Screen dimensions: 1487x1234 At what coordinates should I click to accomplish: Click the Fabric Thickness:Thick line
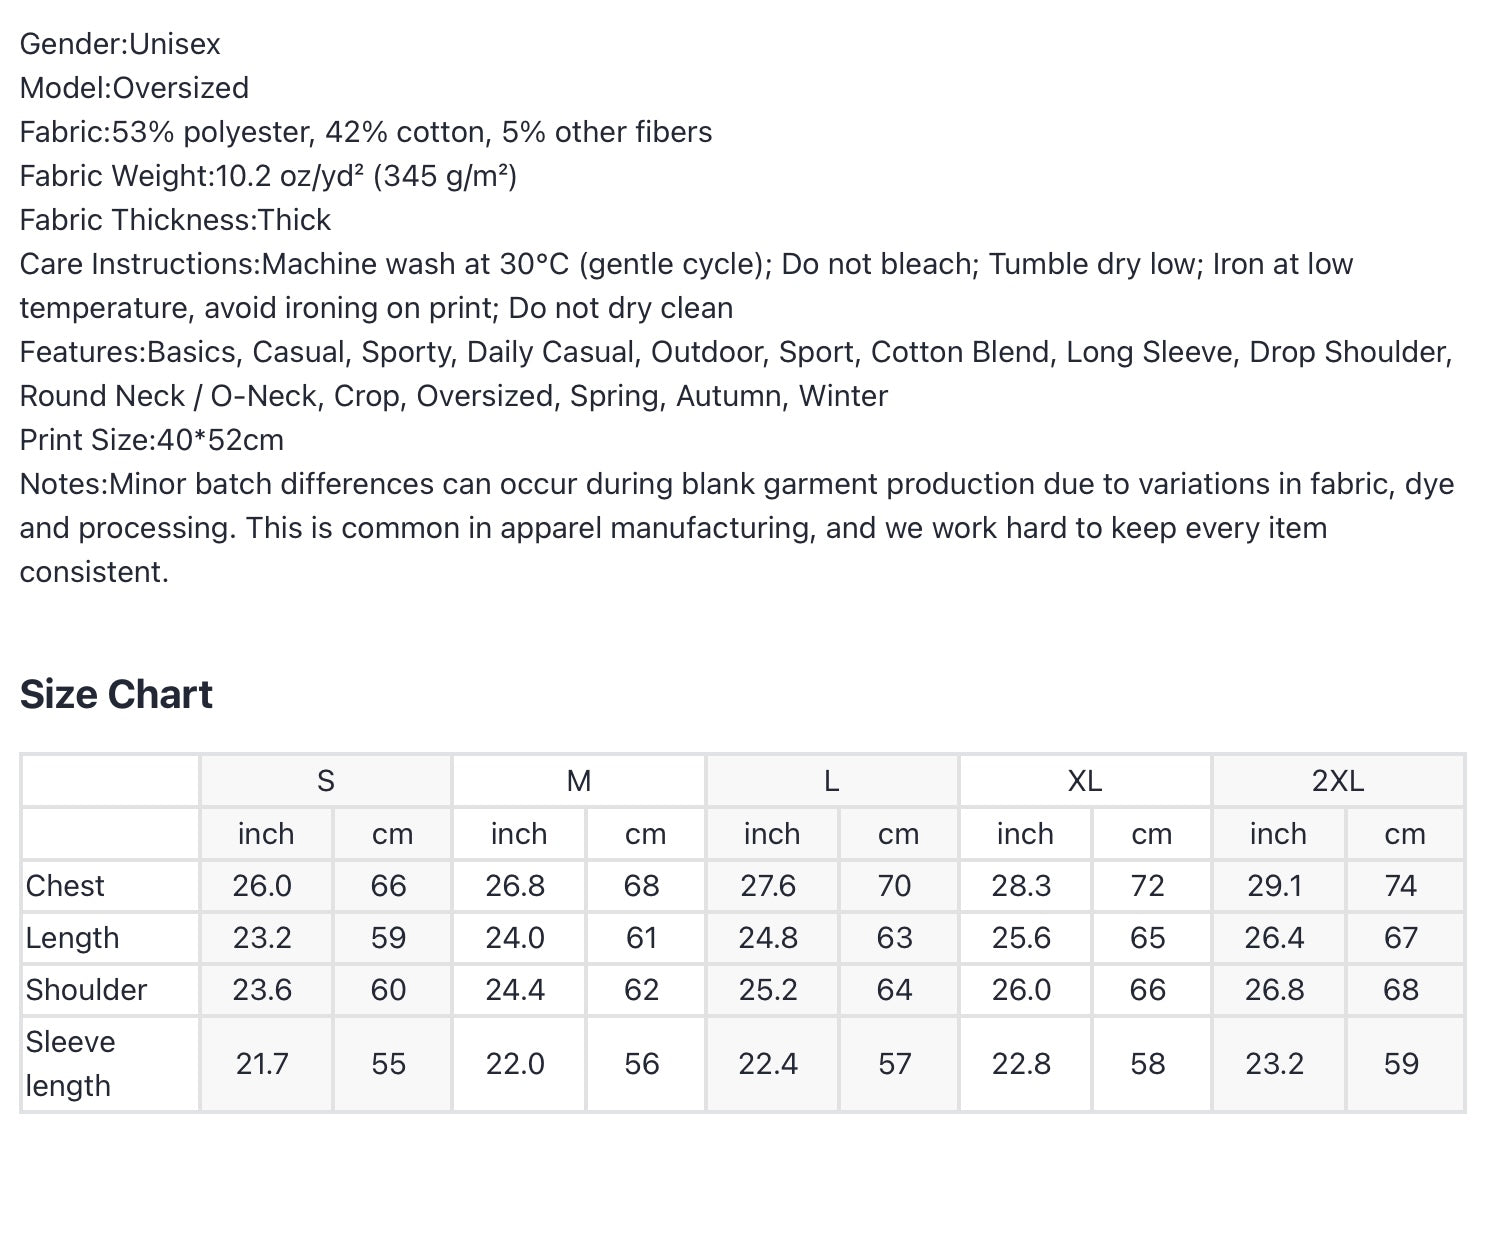[175, 220]
